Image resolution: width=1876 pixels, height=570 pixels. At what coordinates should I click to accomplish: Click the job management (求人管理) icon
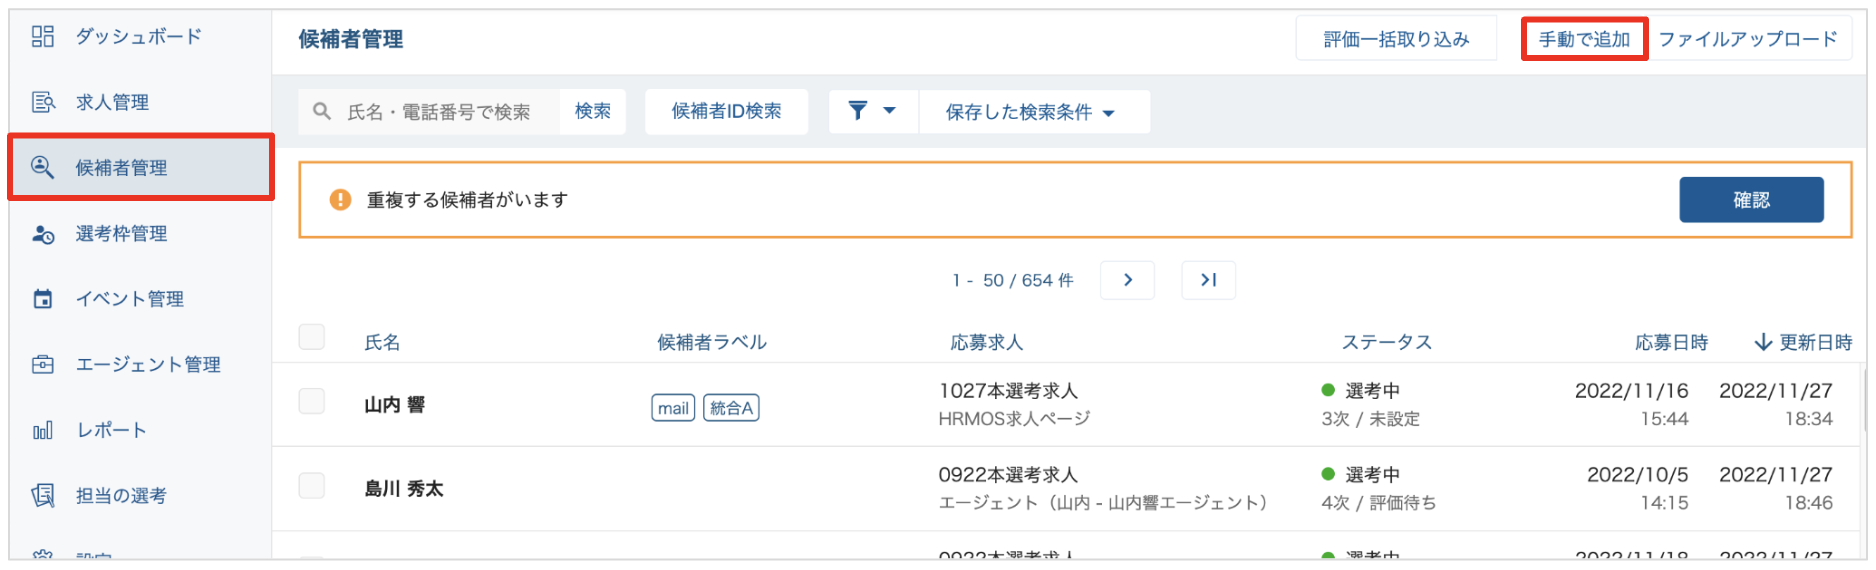tap(43, 102)
